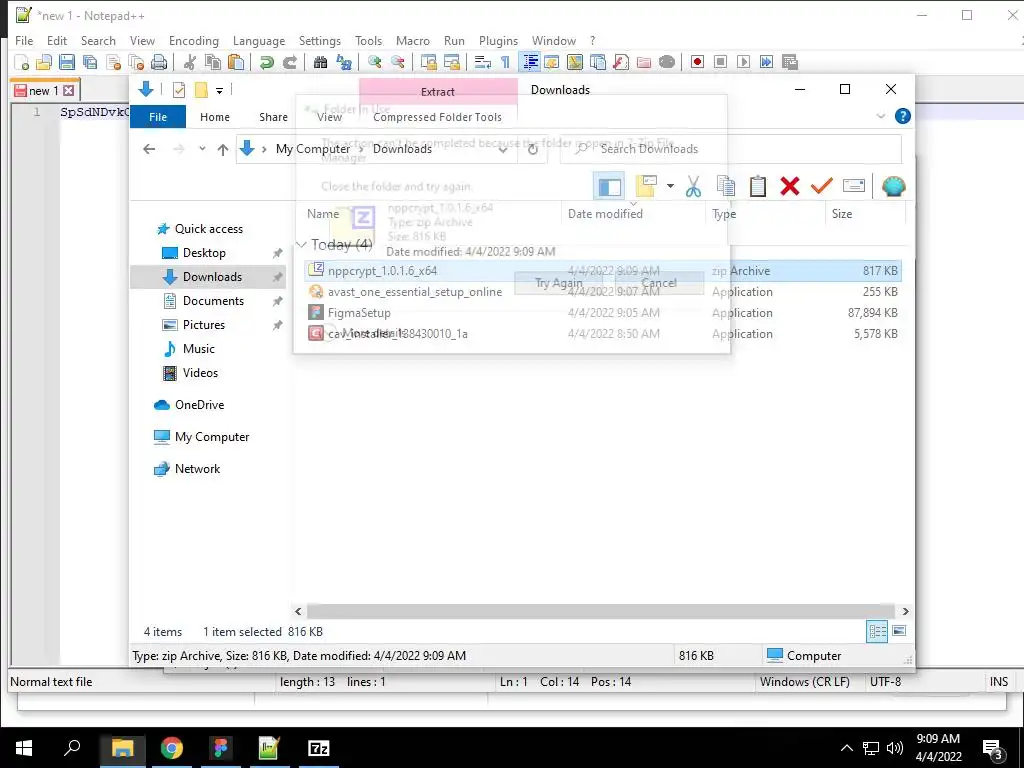Close the new 1 tab with its X

69,91
